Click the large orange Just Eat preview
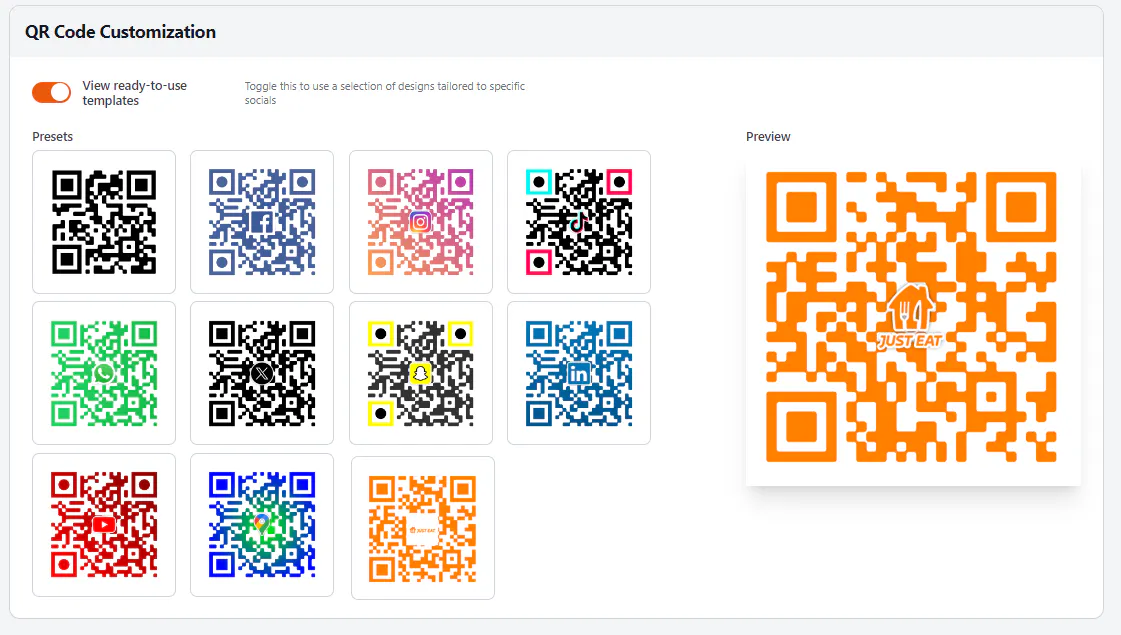Screen dimensions: 1121x635 click(912, 318)
